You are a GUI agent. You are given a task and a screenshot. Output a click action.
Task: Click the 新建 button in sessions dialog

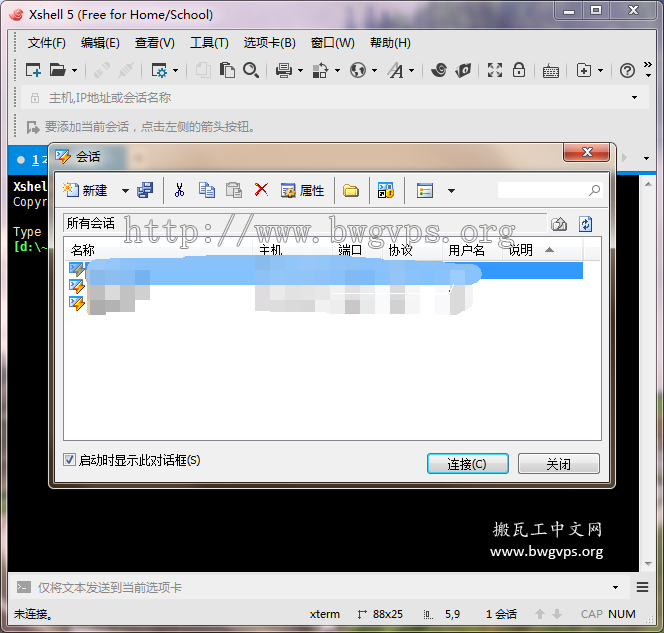(86, 191)
